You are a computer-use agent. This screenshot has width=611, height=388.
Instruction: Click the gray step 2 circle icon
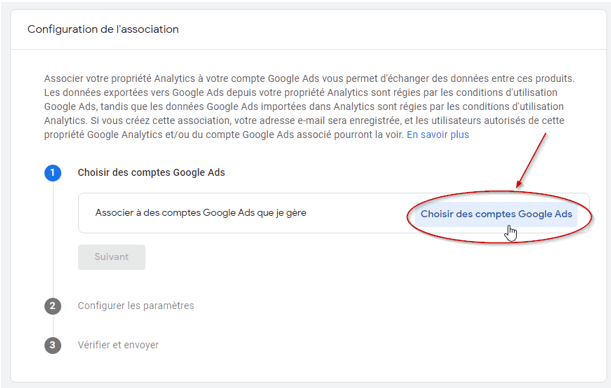pyautogui.click(x=53, y=306)
